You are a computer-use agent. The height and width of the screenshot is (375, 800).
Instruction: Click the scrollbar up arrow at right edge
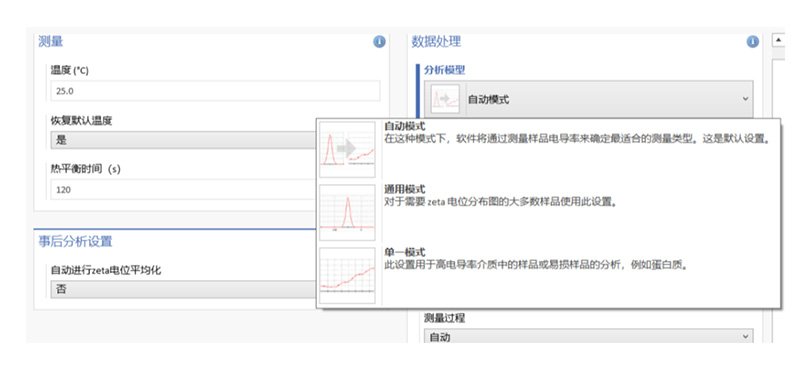point(779,40)
